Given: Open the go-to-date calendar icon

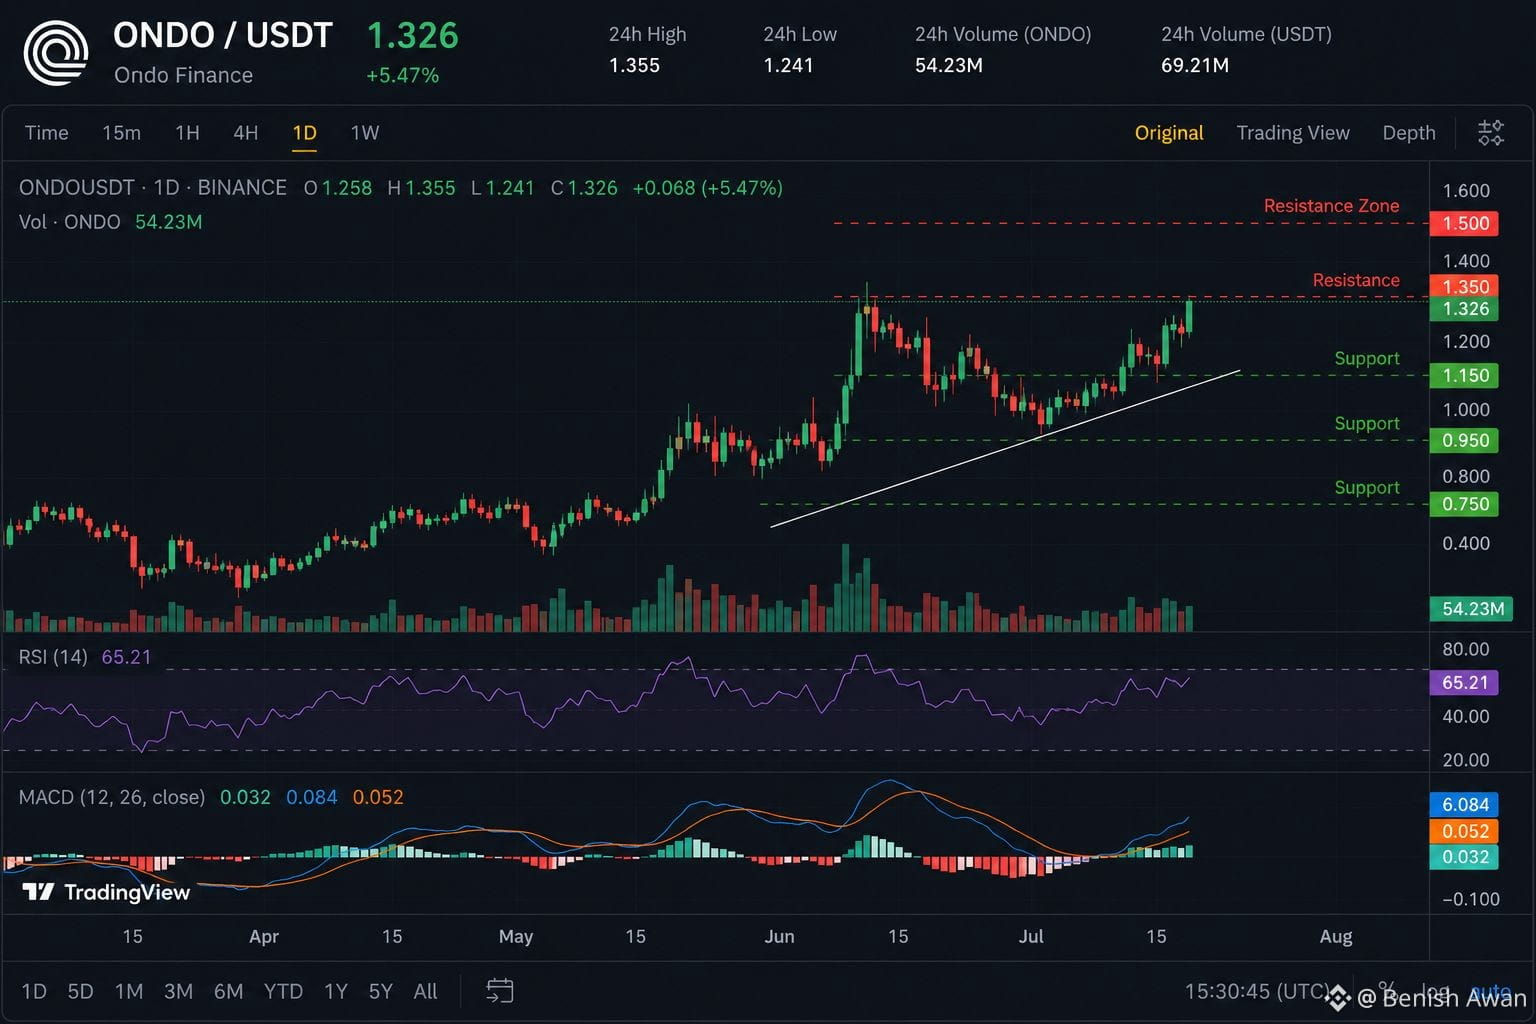Looking at the screenshot, I should coord(500,991).
